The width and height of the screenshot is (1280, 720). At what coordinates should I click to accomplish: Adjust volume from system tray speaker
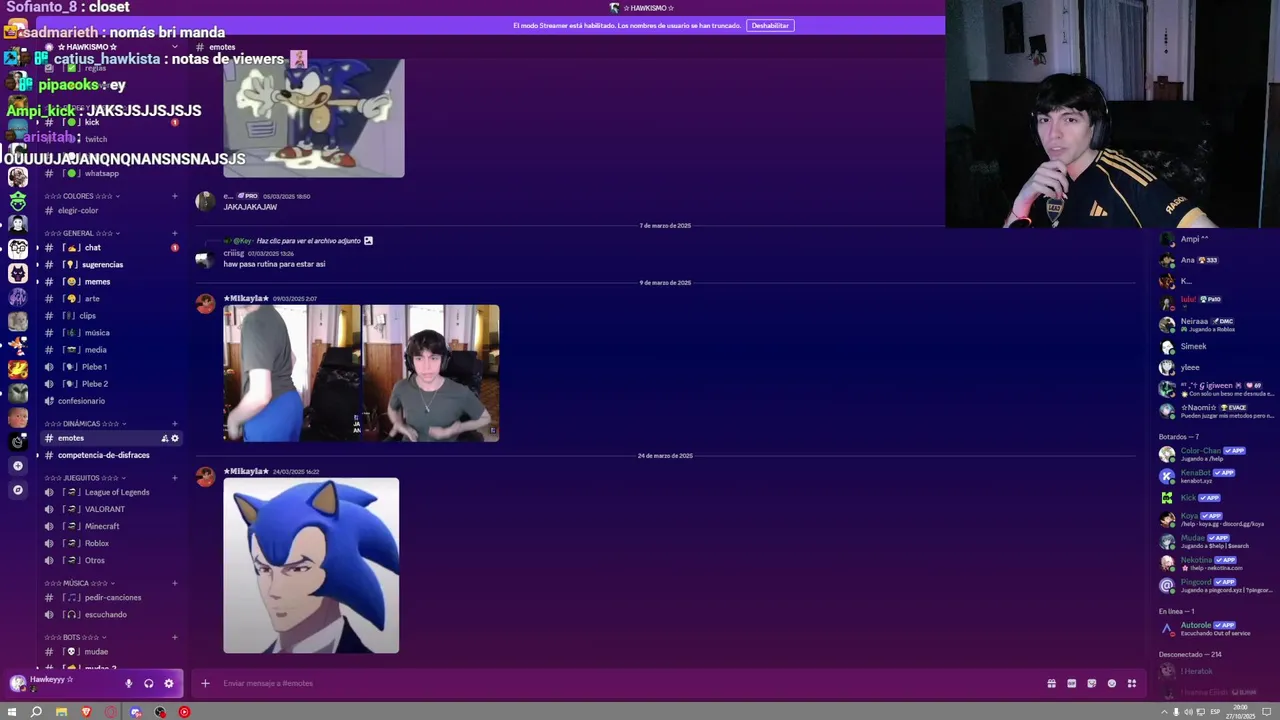[x=1186, y=712]
